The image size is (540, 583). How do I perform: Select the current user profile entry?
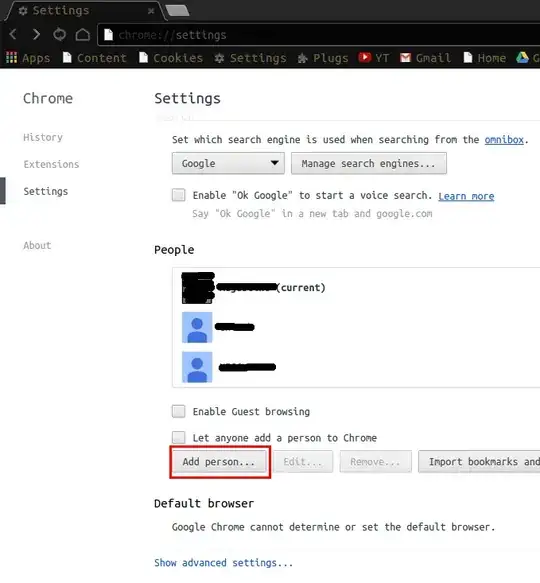click(x=356, y=288)
